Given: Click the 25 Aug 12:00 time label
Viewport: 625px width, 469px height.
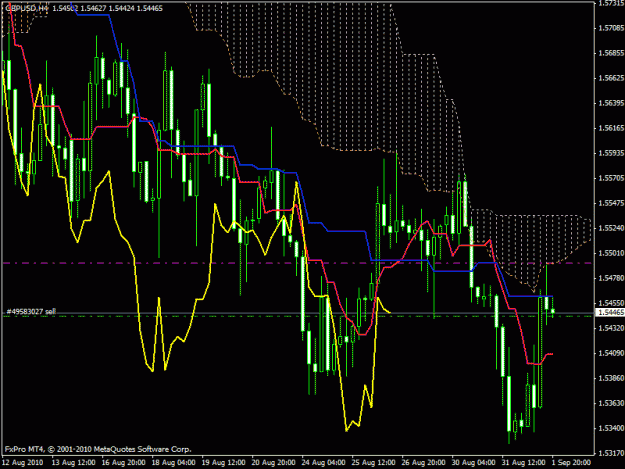Looking at the screenshot, I should click(373, 462).
